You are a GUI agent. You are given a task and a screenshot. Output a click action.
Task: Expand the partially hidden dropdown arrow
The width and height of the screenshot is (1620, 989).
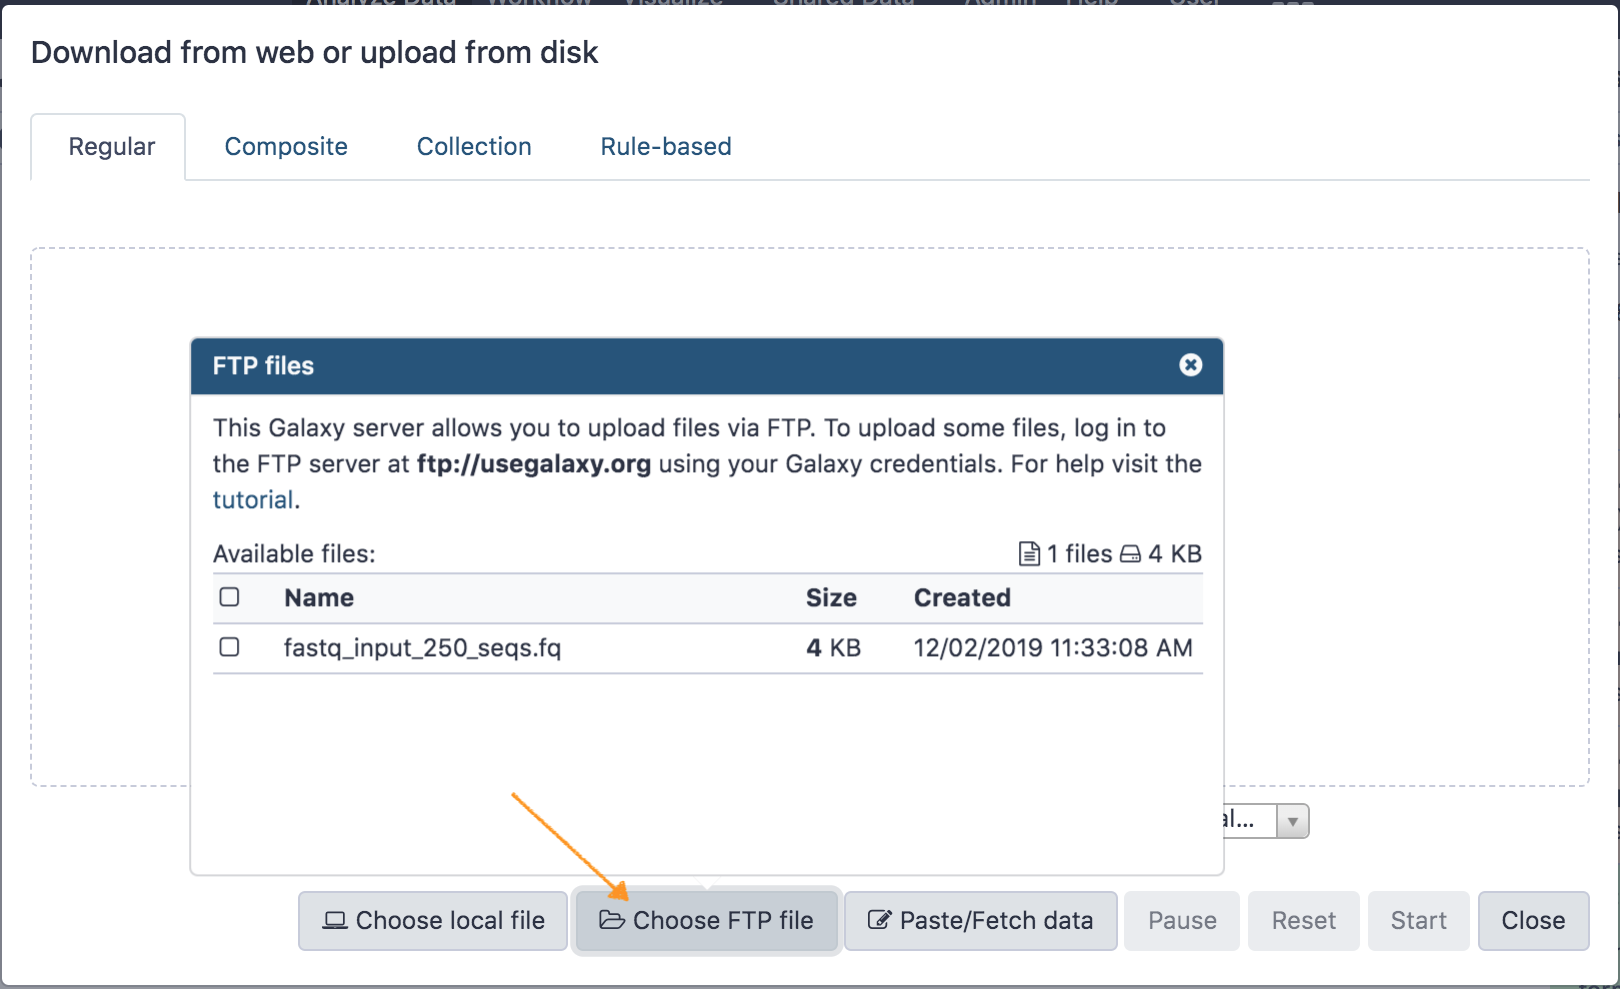(x=1292, y=822)
